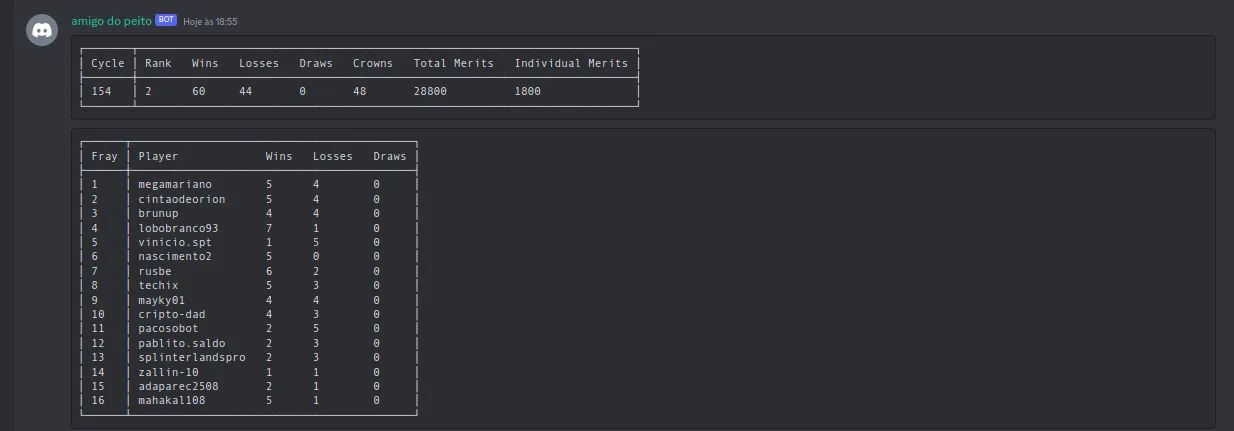Select player mayky01
1234x431 pixels.
click(162, 300)
